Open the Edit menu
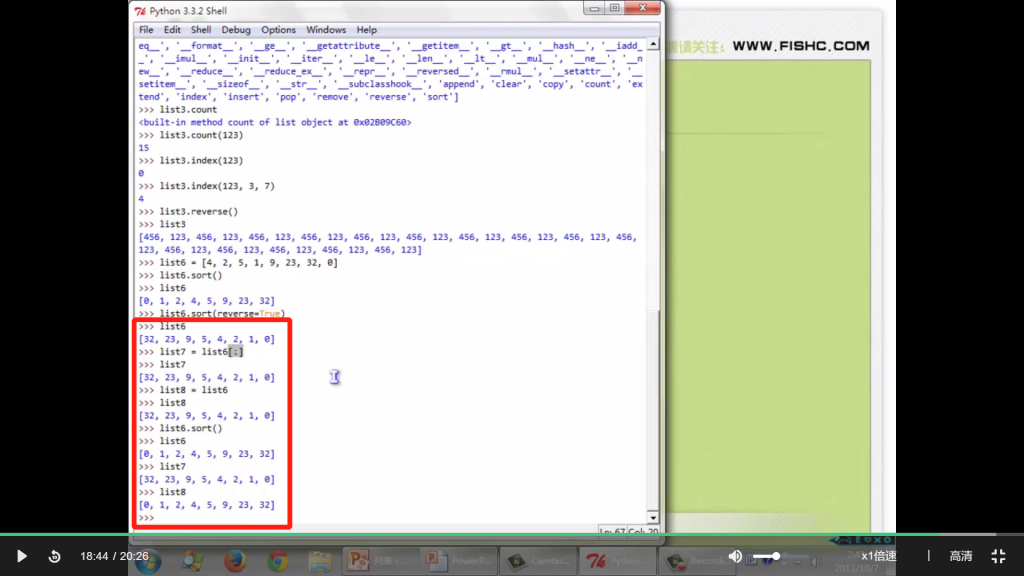The image size is (1024, 576). coord(172,30)
